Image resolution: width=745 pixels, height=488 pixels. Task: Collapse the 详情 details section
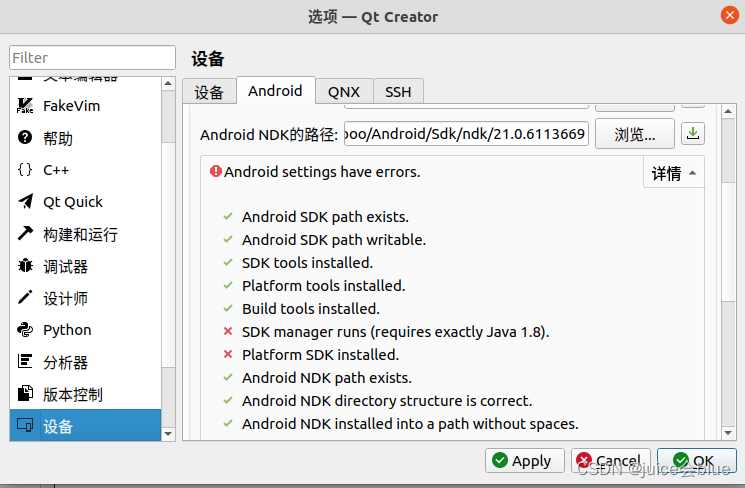tap(674, 173)
